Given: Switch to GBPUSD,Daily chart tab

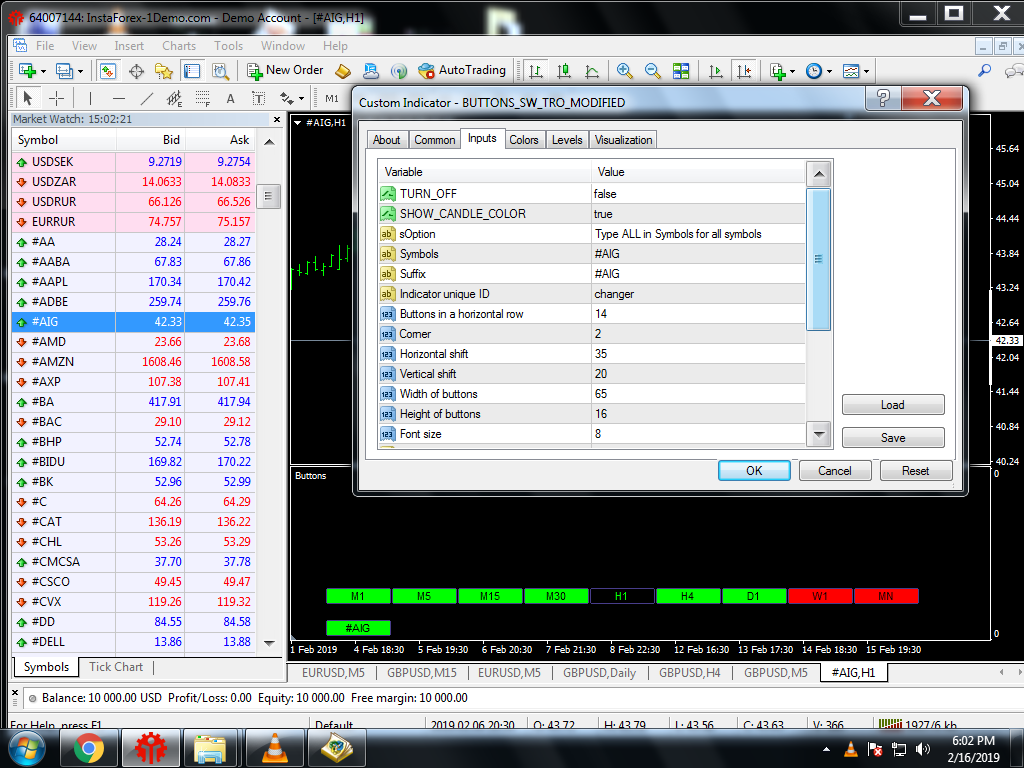Looking at the screenshot, I should click(x=599, y=673).
